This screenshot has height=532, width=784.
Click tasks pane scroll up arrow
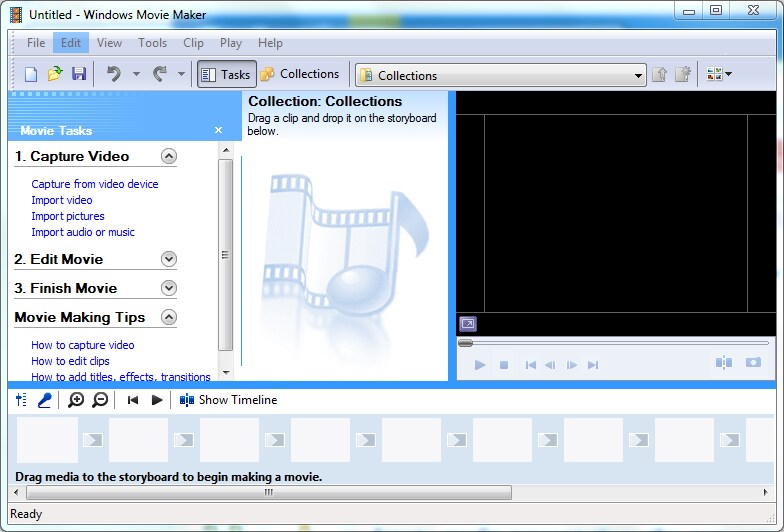(x=226, y=150)
